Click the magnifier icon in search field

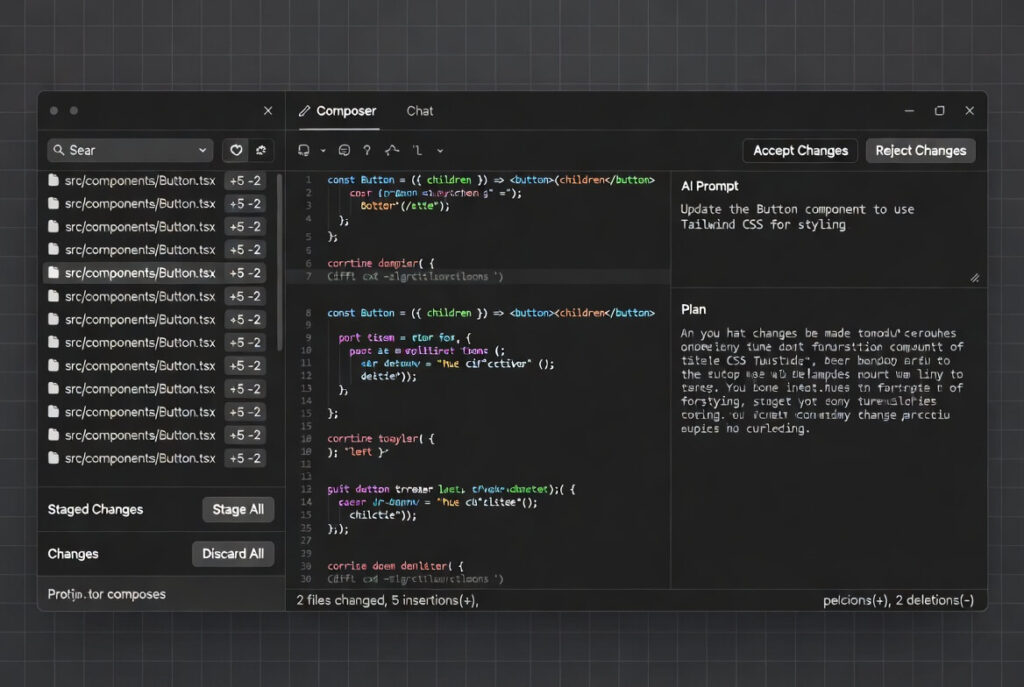59,150
